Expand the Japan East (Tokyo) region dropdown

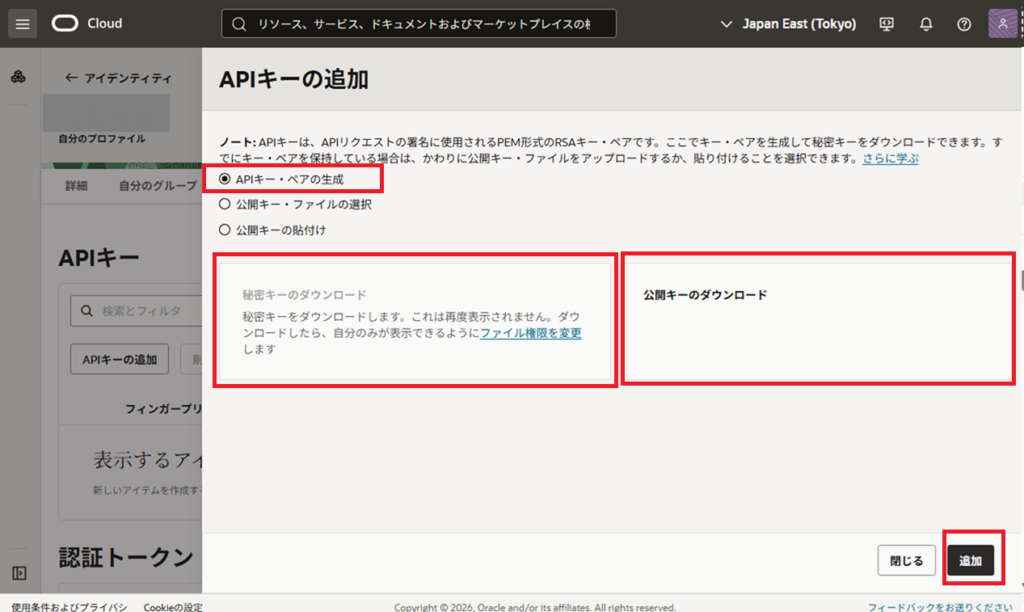tap(788, 24)
